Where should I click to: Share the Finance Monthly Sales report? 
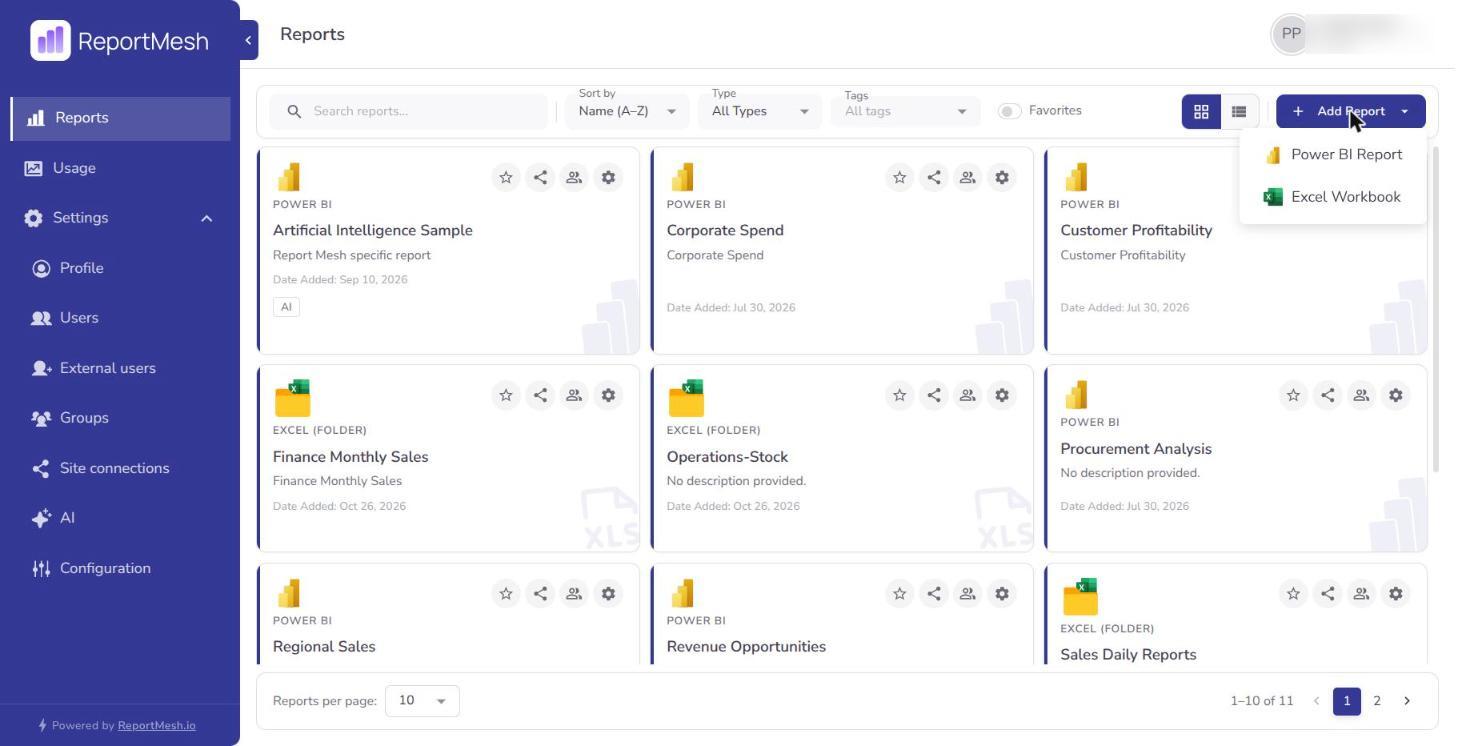tap(540, 395)
